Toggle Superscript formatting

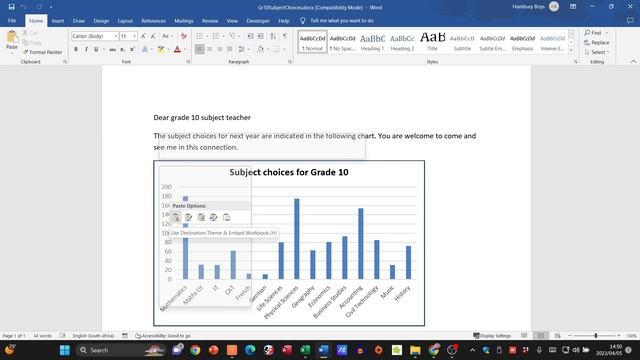[132, 49]
